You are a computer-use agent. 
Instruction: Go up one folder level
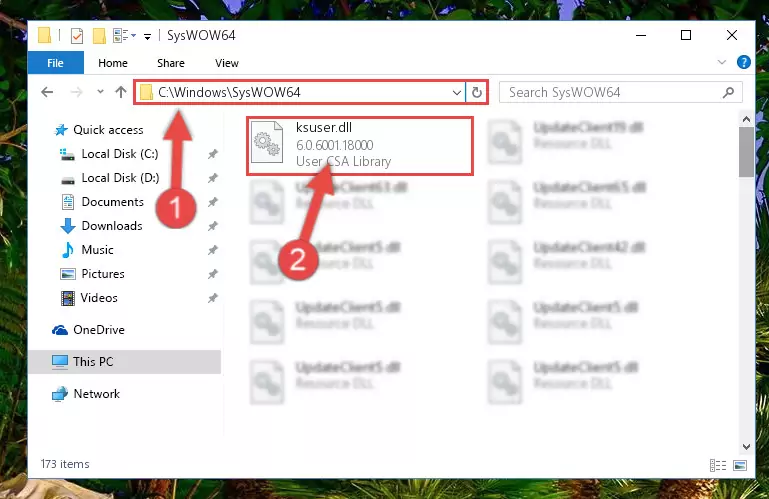121,92
